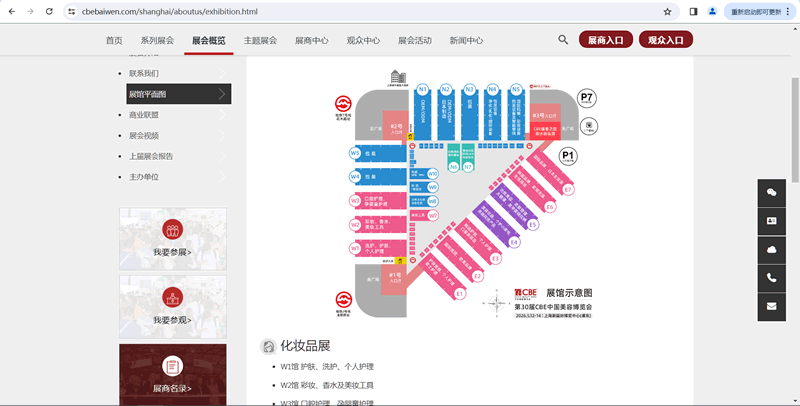
Task: Click the browser profile avatar icon
Action: (x=712, y=12)
